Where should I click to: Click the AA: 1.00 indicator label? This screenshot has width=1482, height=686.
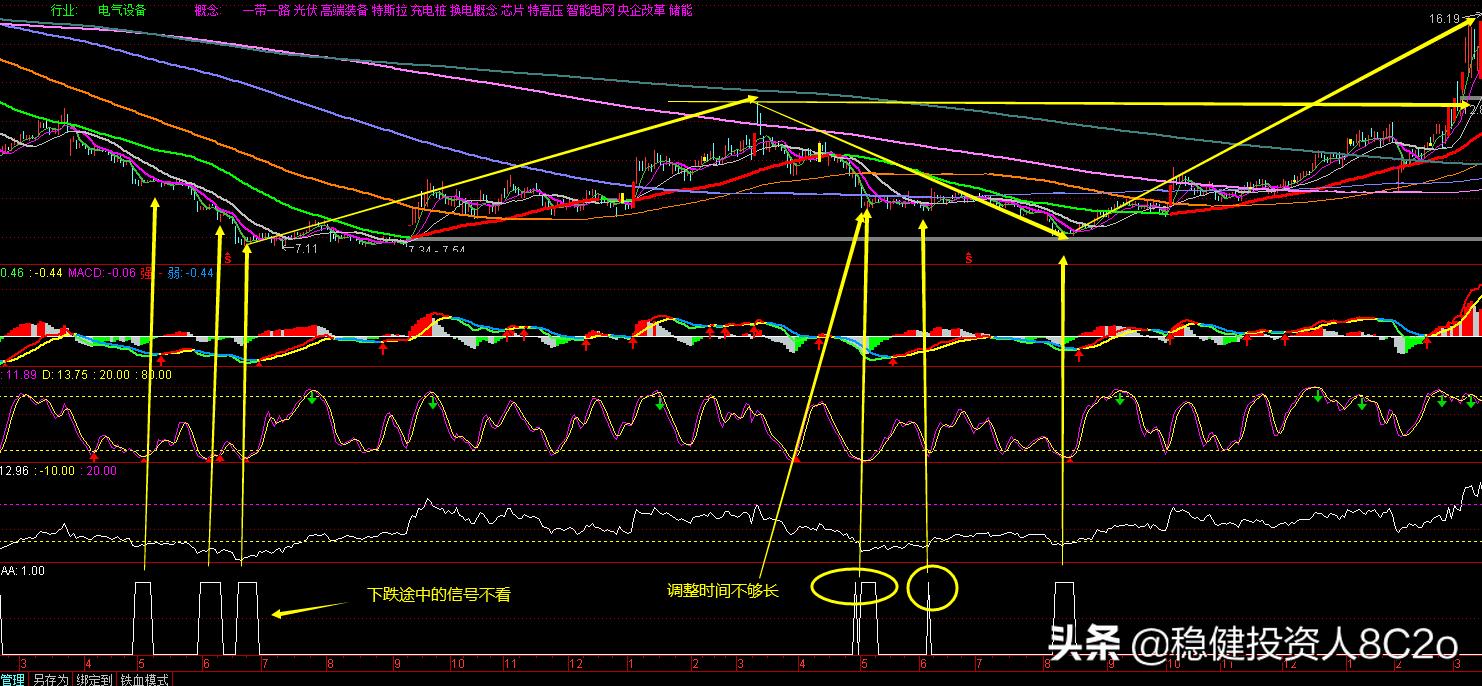tap(22, 571)
